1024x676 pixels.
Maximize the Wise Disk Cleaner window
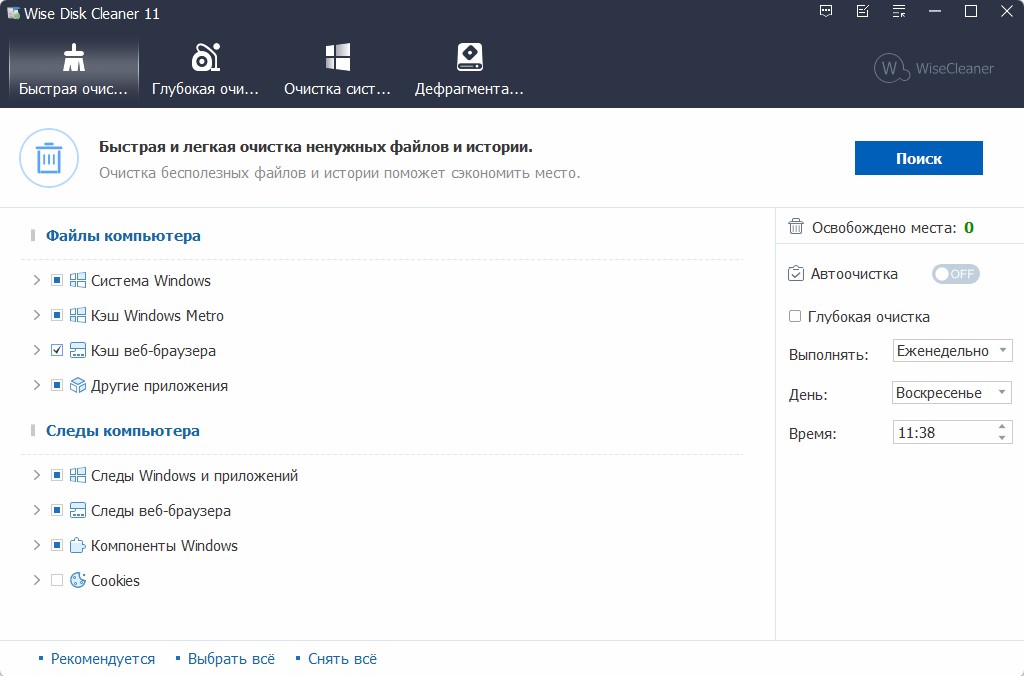(971, 11)
